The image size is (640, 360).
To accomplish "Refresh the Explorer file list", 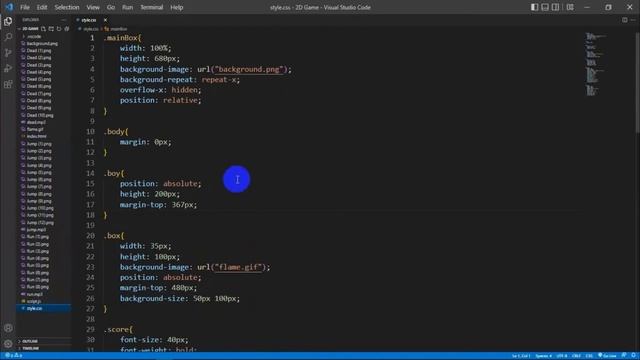I will tap(59, 29).
